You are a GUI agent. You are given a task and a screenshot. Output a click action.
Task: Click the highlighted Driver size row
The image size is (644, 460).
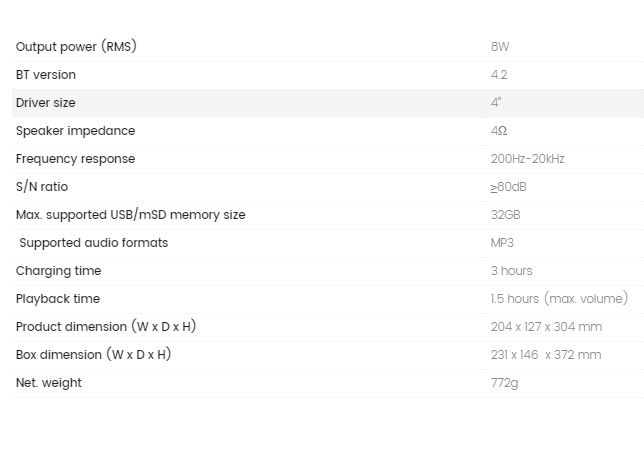pos(328,103)
